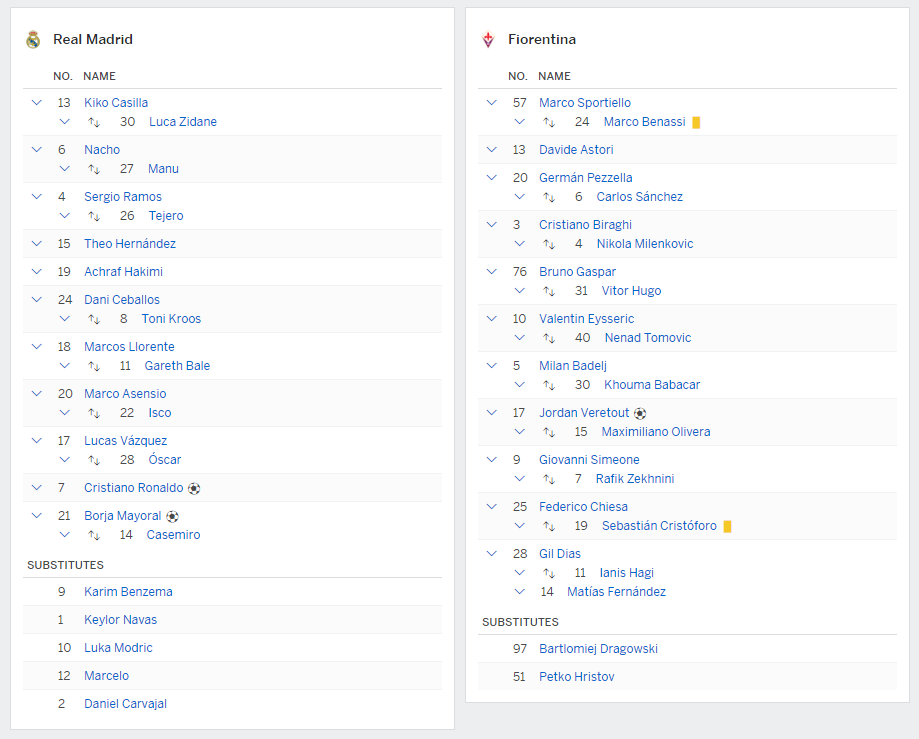The height and width of the screenshot is (739, 919).
Task: Expand Kiko Casilla row chevron
Action: pos(37,103)
